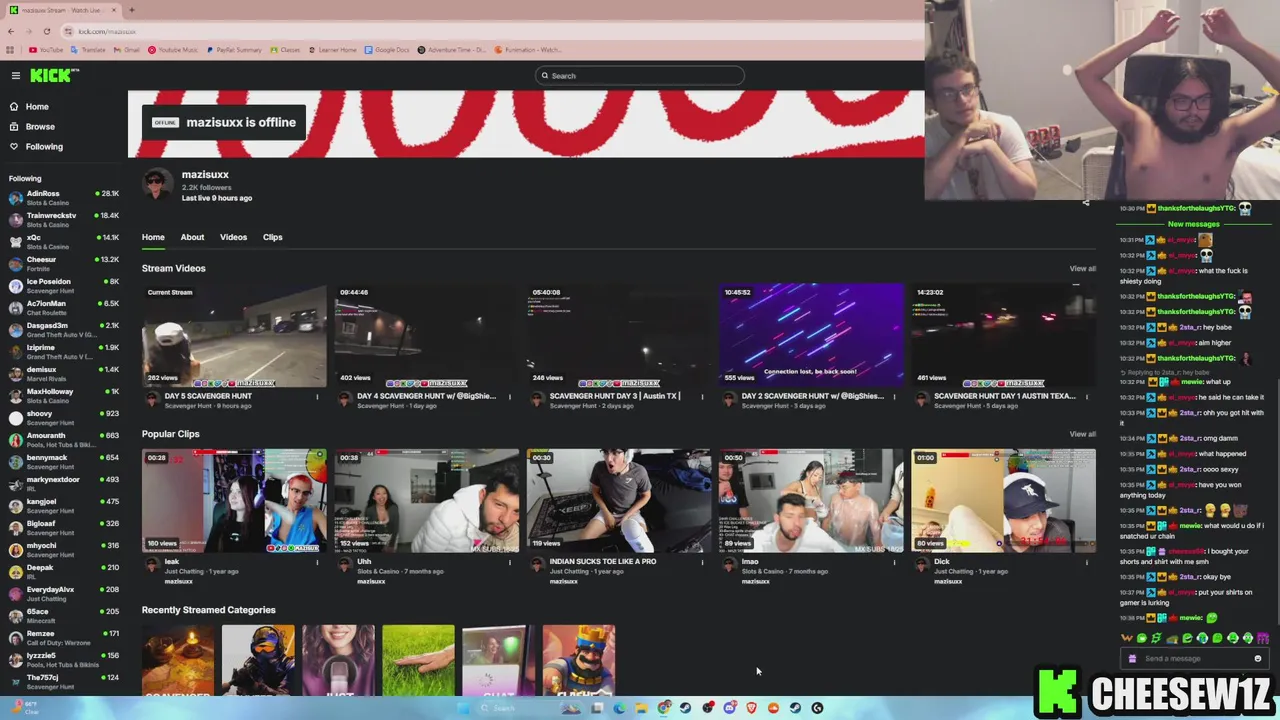The width and height of the screenshot is (1280, 720).
Task: Open the Kick hamburger sidebar menu
Action: coord(16,75)
